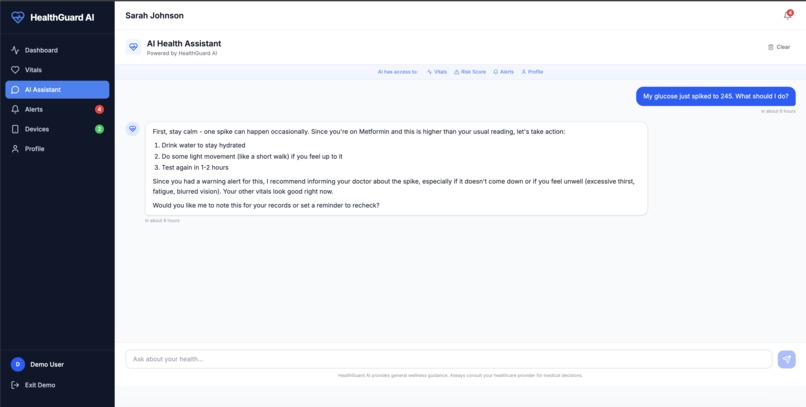Viewport: 806px width, 407px height.
Task: Click the Sarah Johnson patient name
Action: coord(154,15)
